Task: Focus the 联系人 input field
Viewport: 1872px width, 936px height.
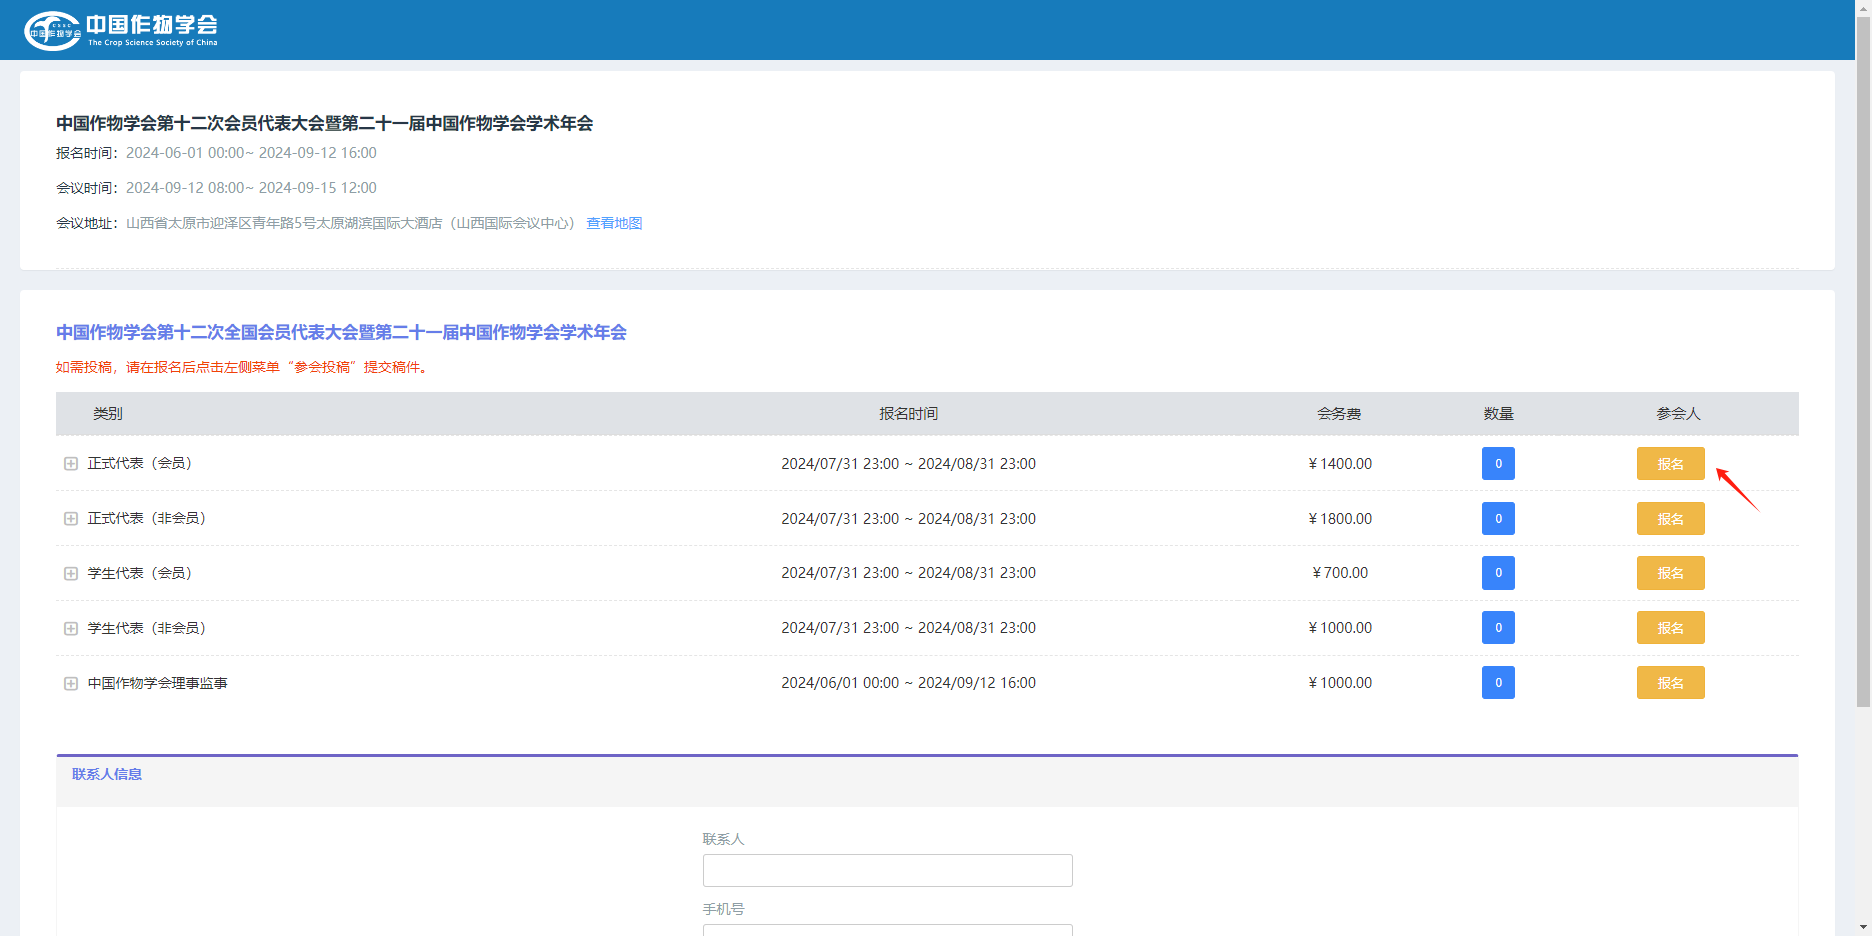Action: [x=888, y=870]
